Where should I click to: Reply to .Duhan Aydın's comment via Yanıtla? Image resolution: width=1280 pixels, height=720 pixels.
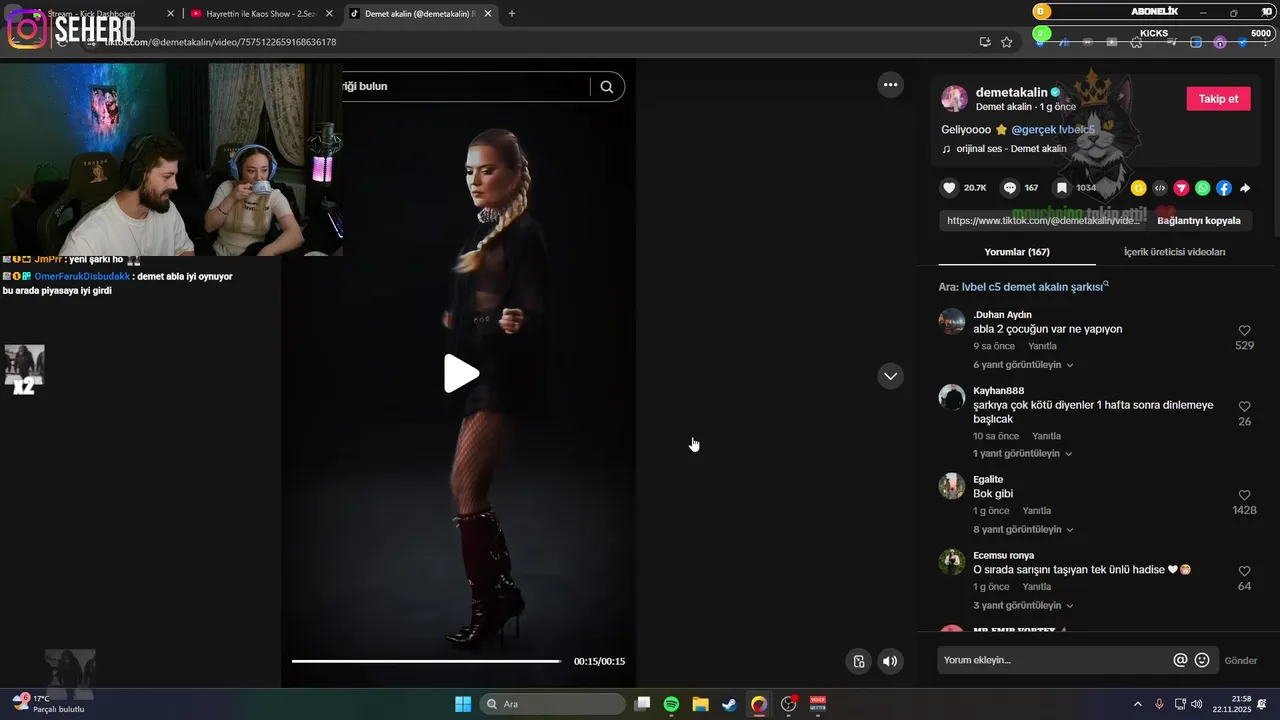coord(1043,347)
